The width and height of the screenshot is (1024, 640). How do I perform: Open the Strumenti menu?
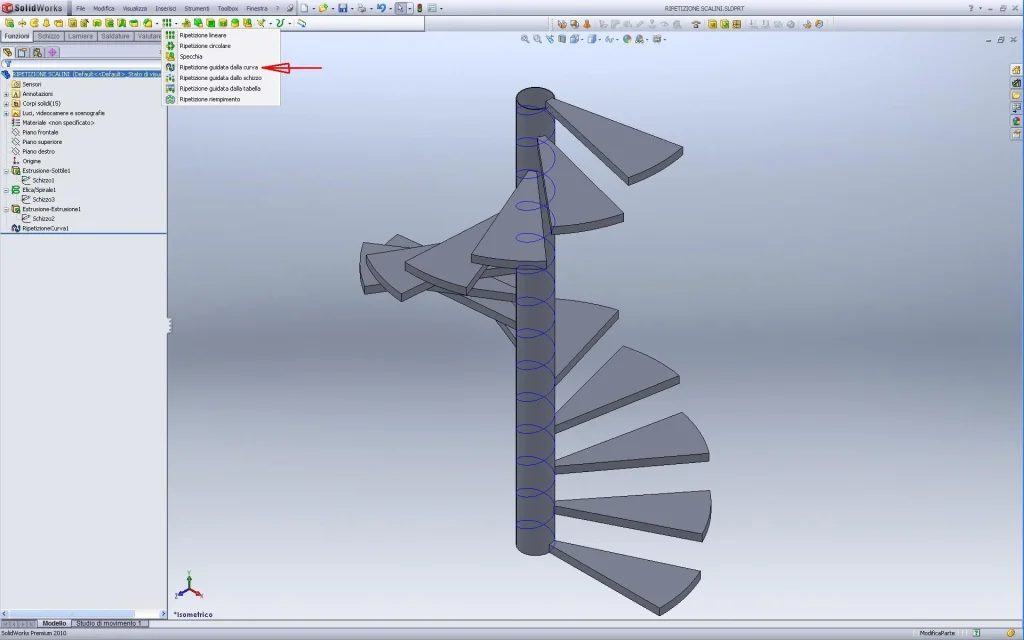click(197, 8)
